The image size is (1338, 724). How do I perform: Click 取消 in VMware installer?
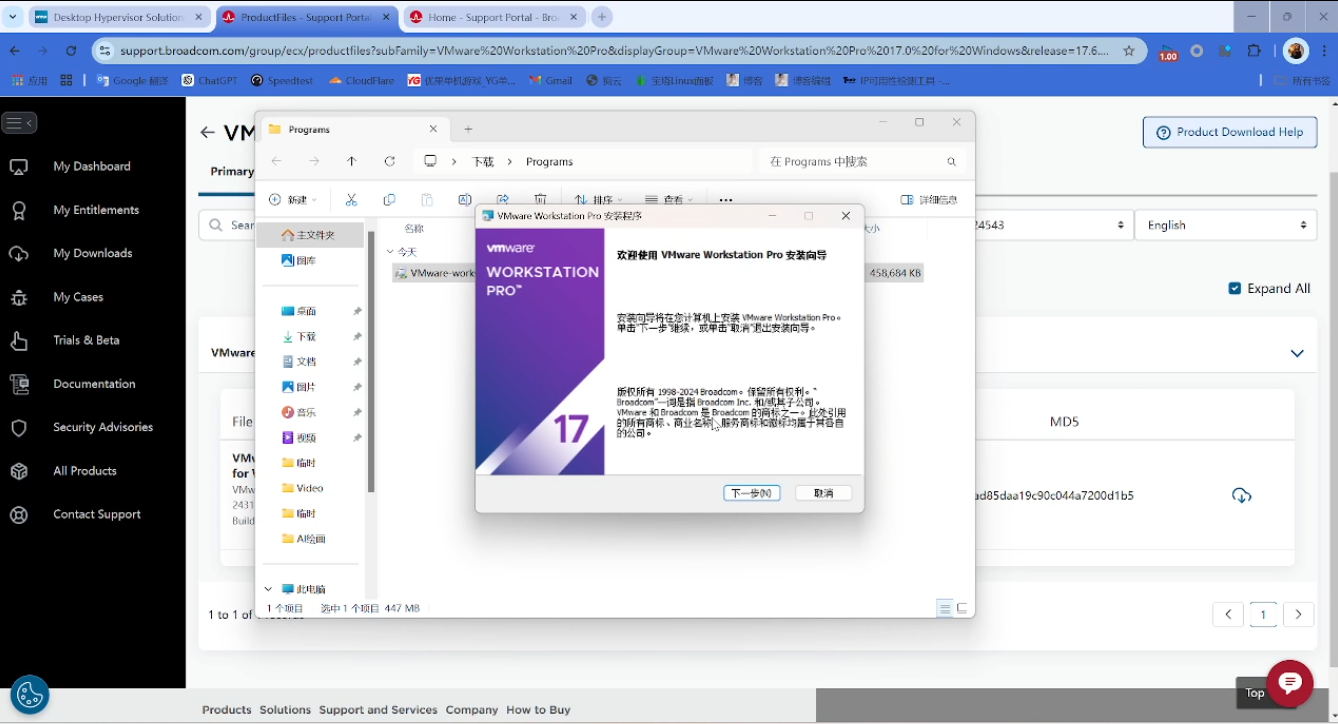pyautogui.click(x=823, y=493)
